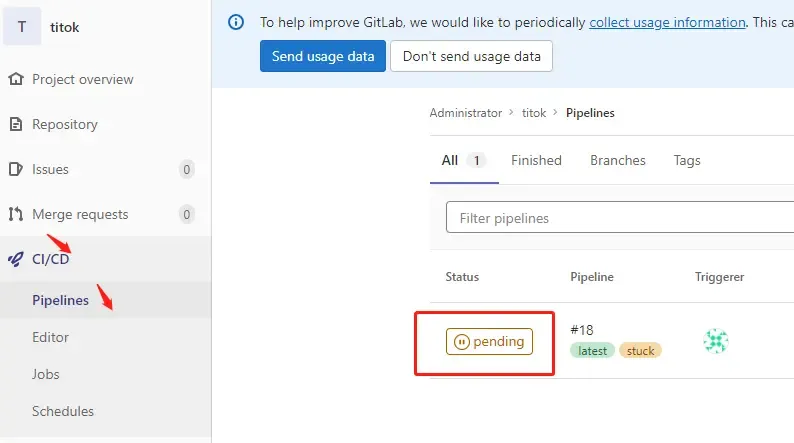Click Don't send usage data button
The height and width of the screenshot is (443, 794).
point(471,56)
